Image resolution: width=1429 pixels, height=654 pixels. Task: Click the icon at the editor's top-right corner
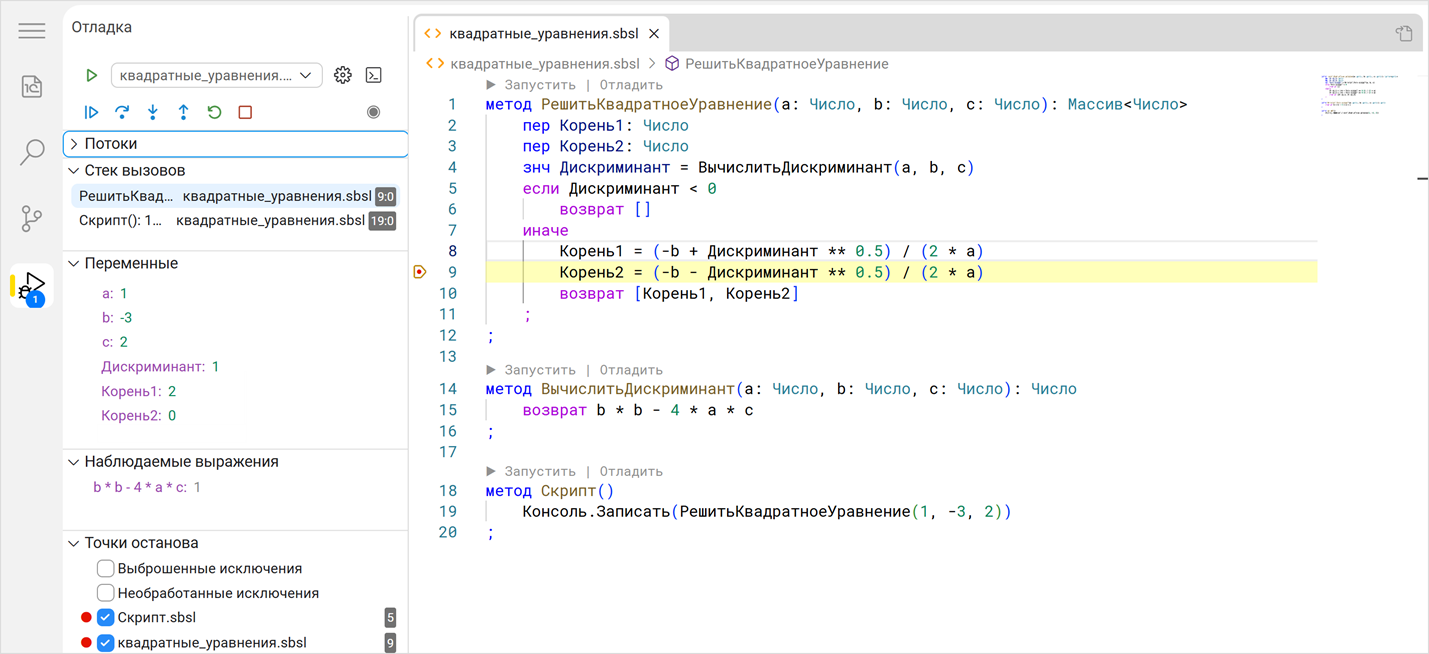[1404, 33]
